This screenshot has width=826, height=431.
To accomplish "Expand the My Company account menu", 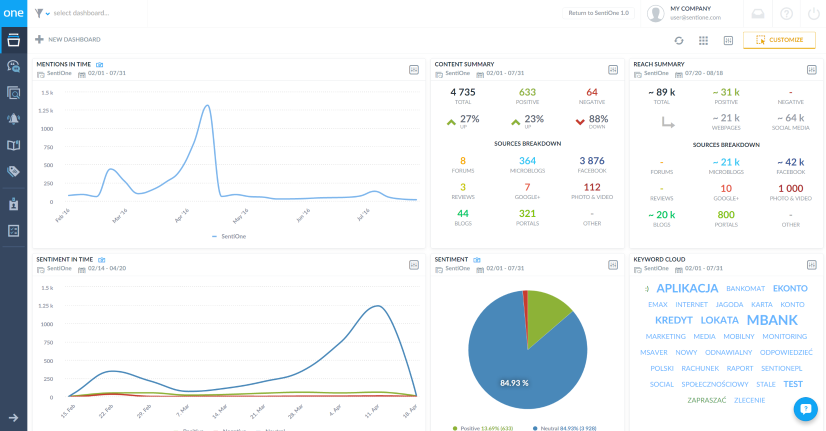I will (690, 13).
